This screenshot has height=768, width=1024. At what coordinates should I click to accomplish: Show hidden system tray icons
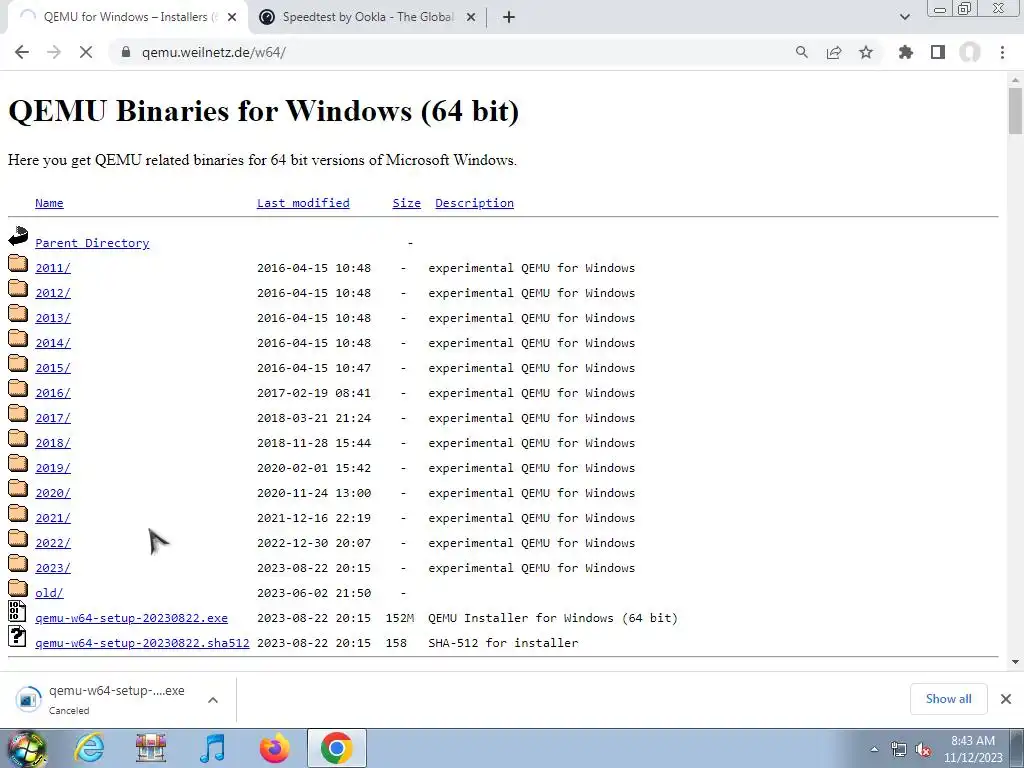point(874,749)
